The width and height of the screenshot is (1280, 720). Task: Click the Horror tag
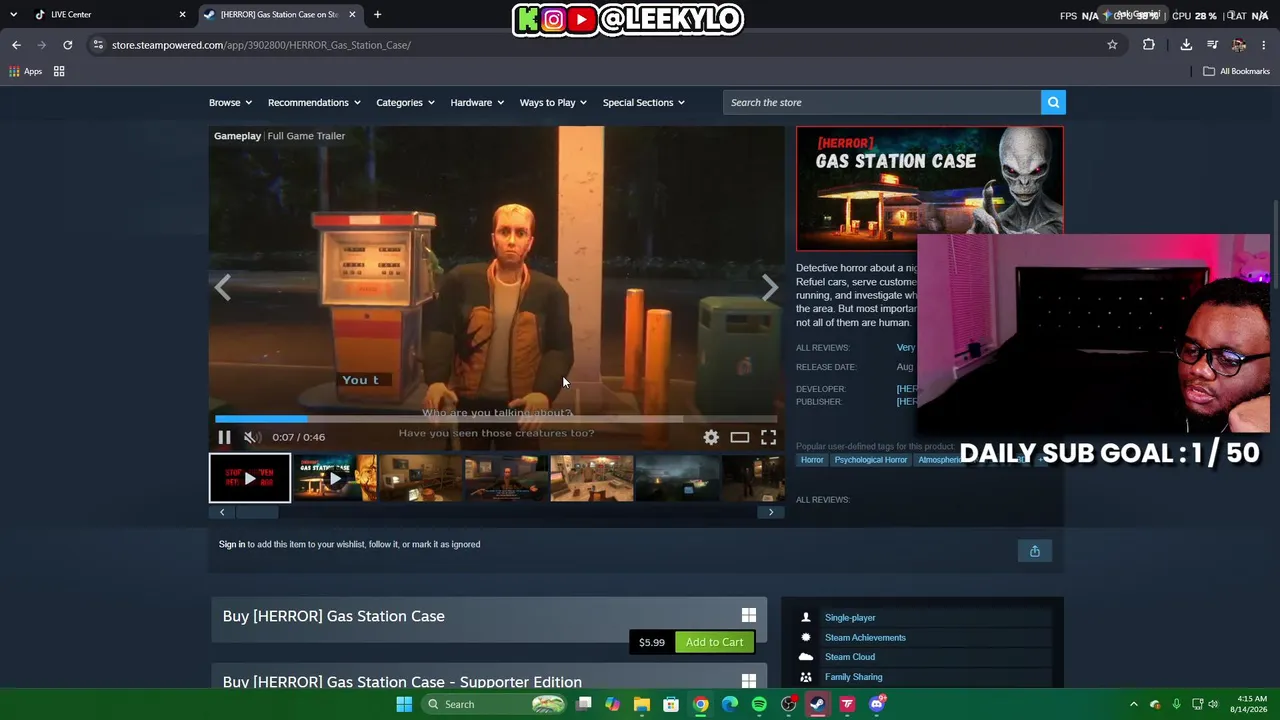click(812, 460)
